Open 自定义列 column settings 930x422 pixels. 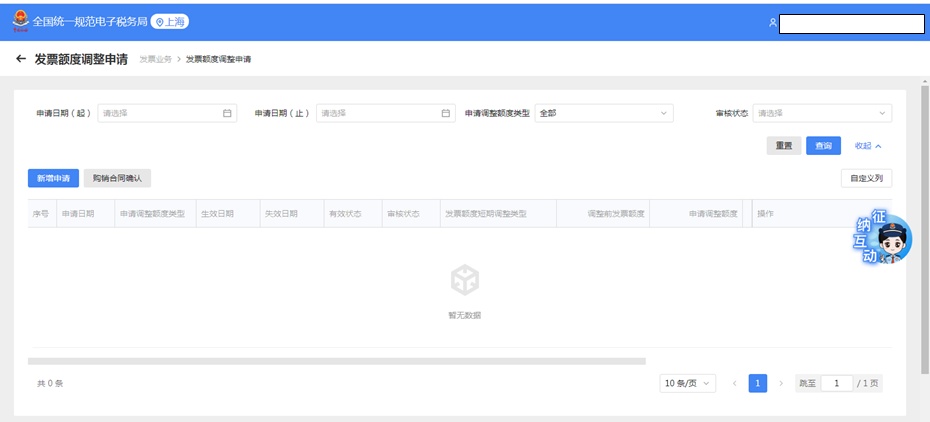click(865, 178)
